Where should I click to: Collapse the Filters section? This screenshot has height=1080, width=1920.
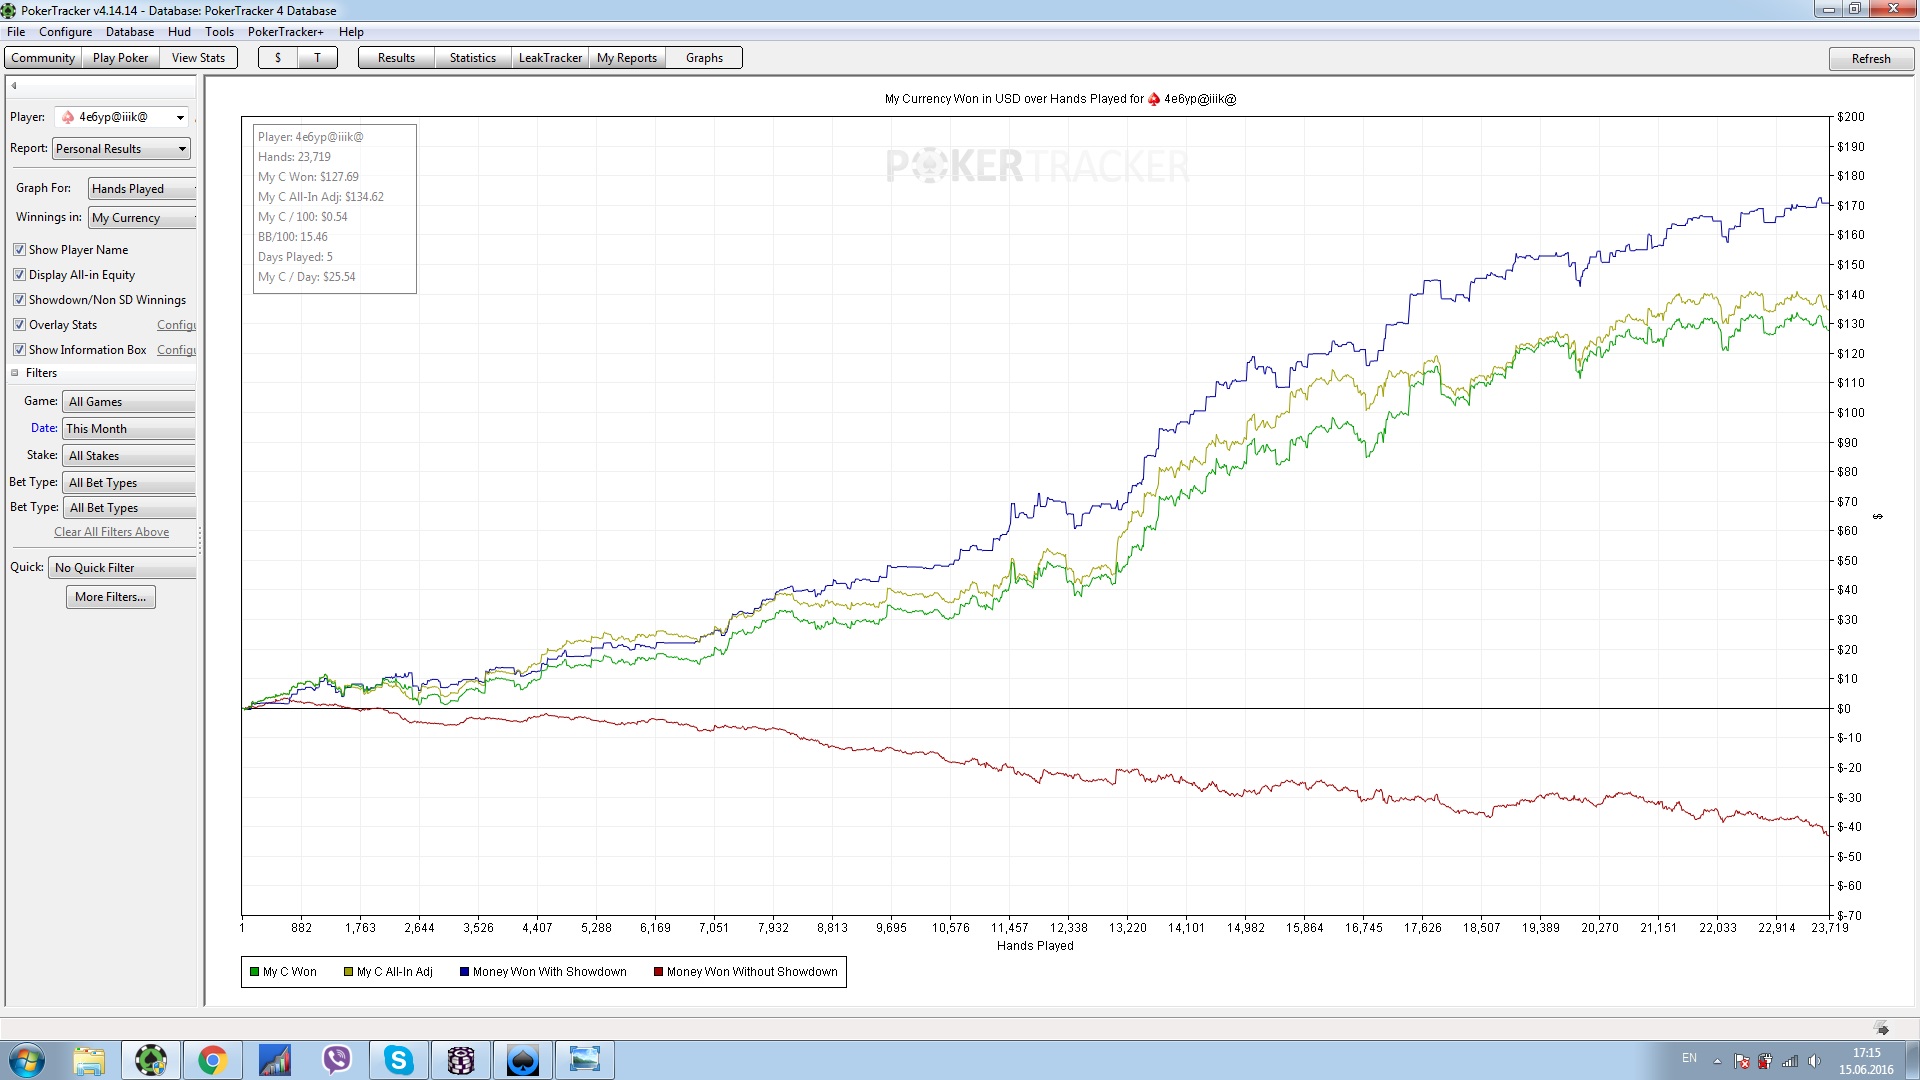coord(15,373)
